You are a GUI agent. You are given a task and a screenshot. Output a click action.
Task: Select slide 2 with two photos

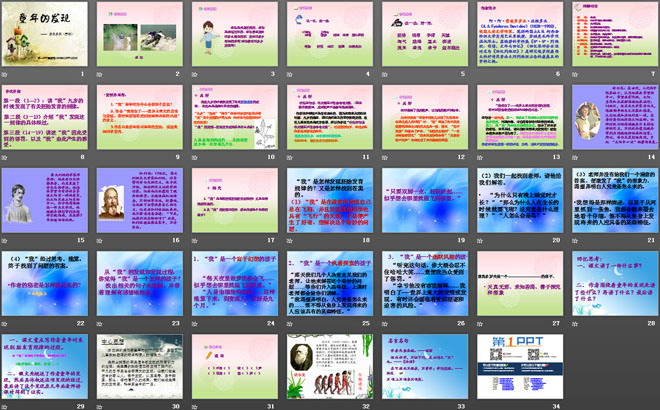[x=140, y=34]
